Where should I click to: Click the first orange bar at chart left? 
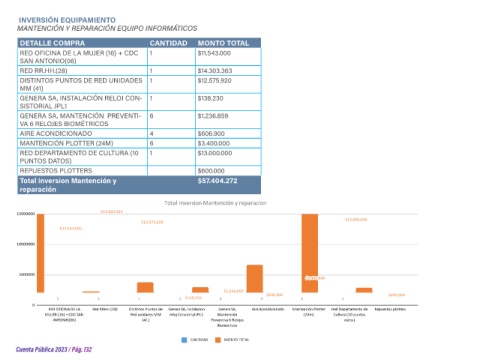coord(40,253)
